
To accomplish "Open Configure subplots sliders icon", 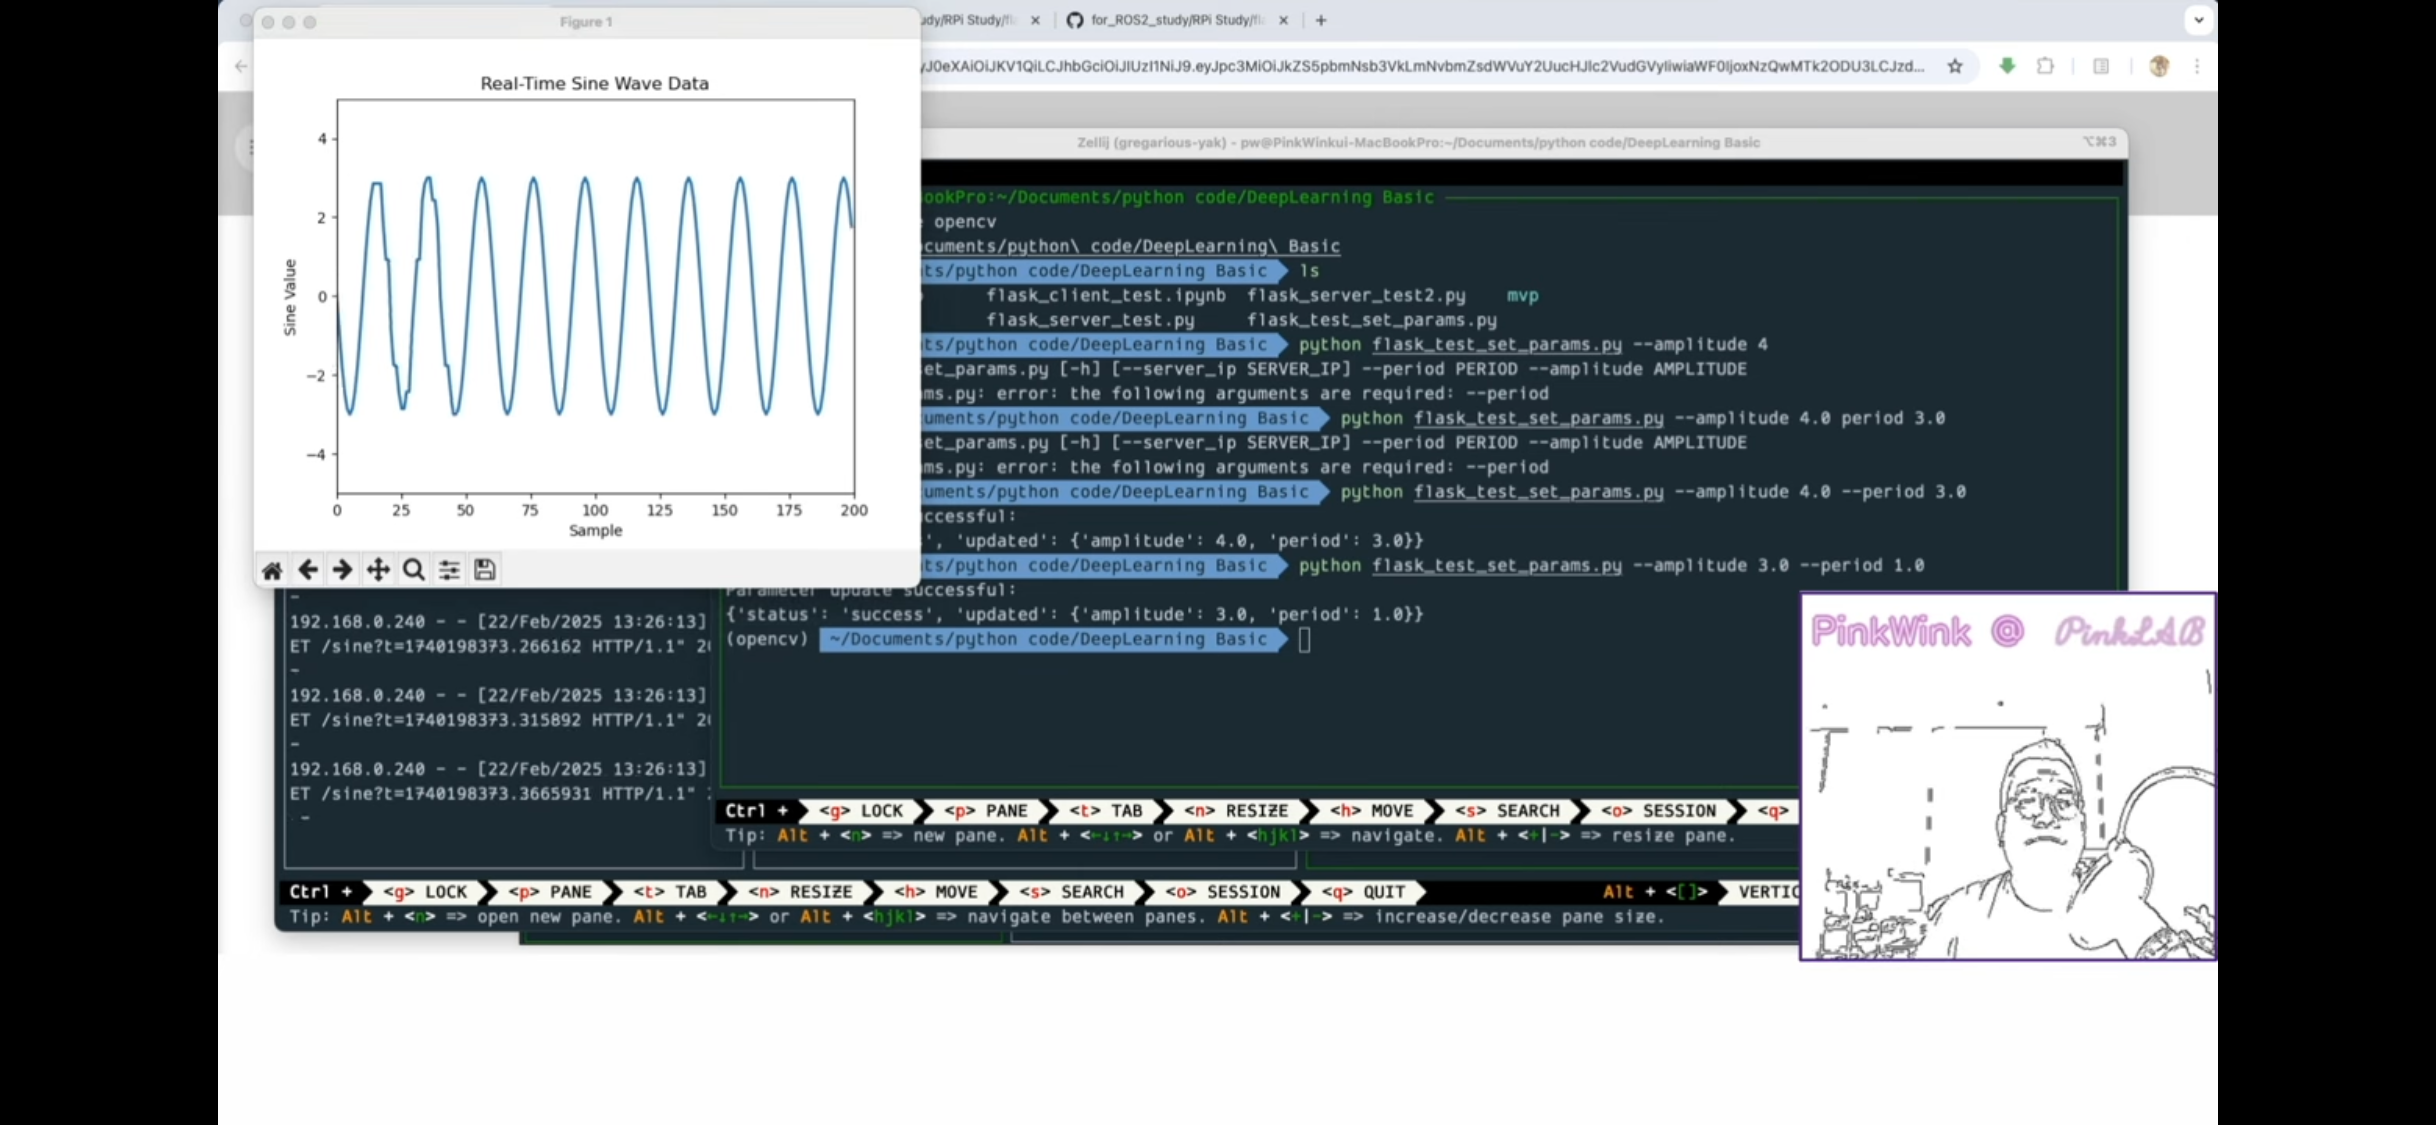I will (x=449, y=570).
